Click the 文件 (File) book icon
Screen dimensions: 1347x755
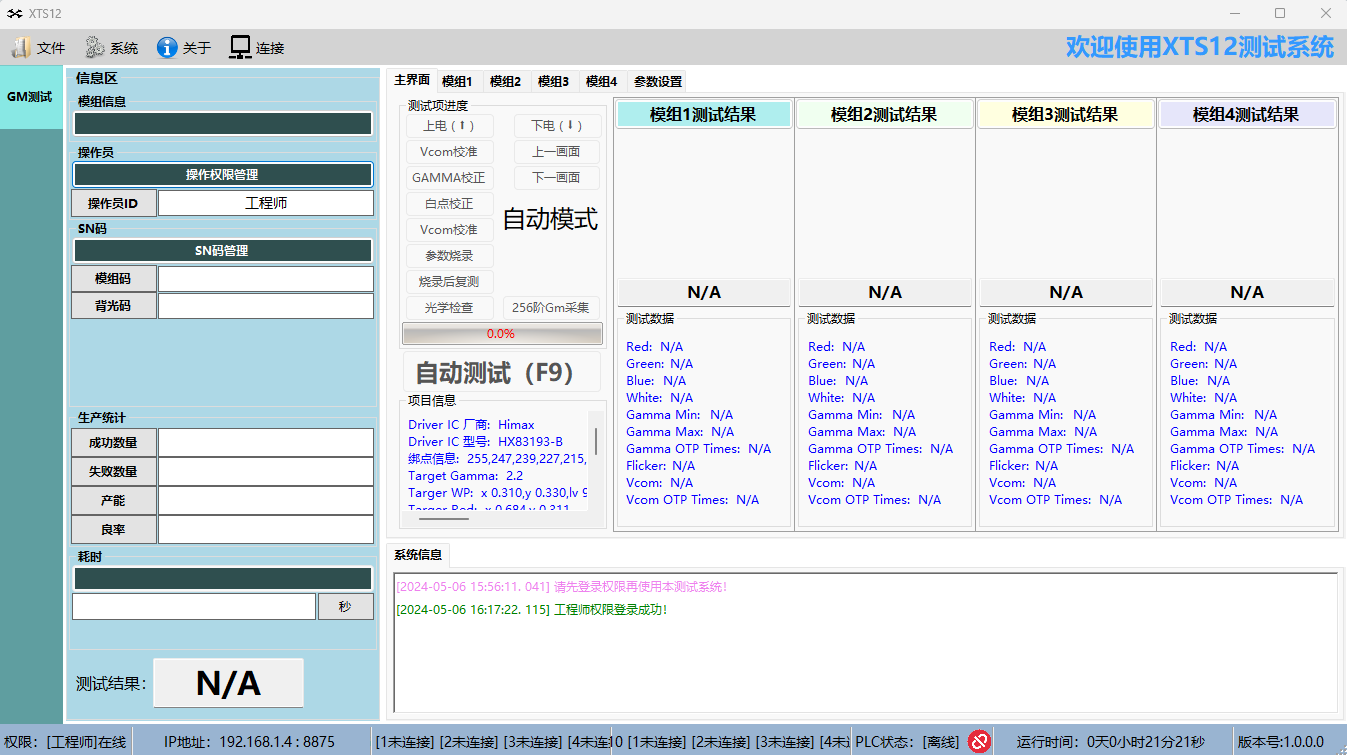pyautogui.click(x=21, y=47)
